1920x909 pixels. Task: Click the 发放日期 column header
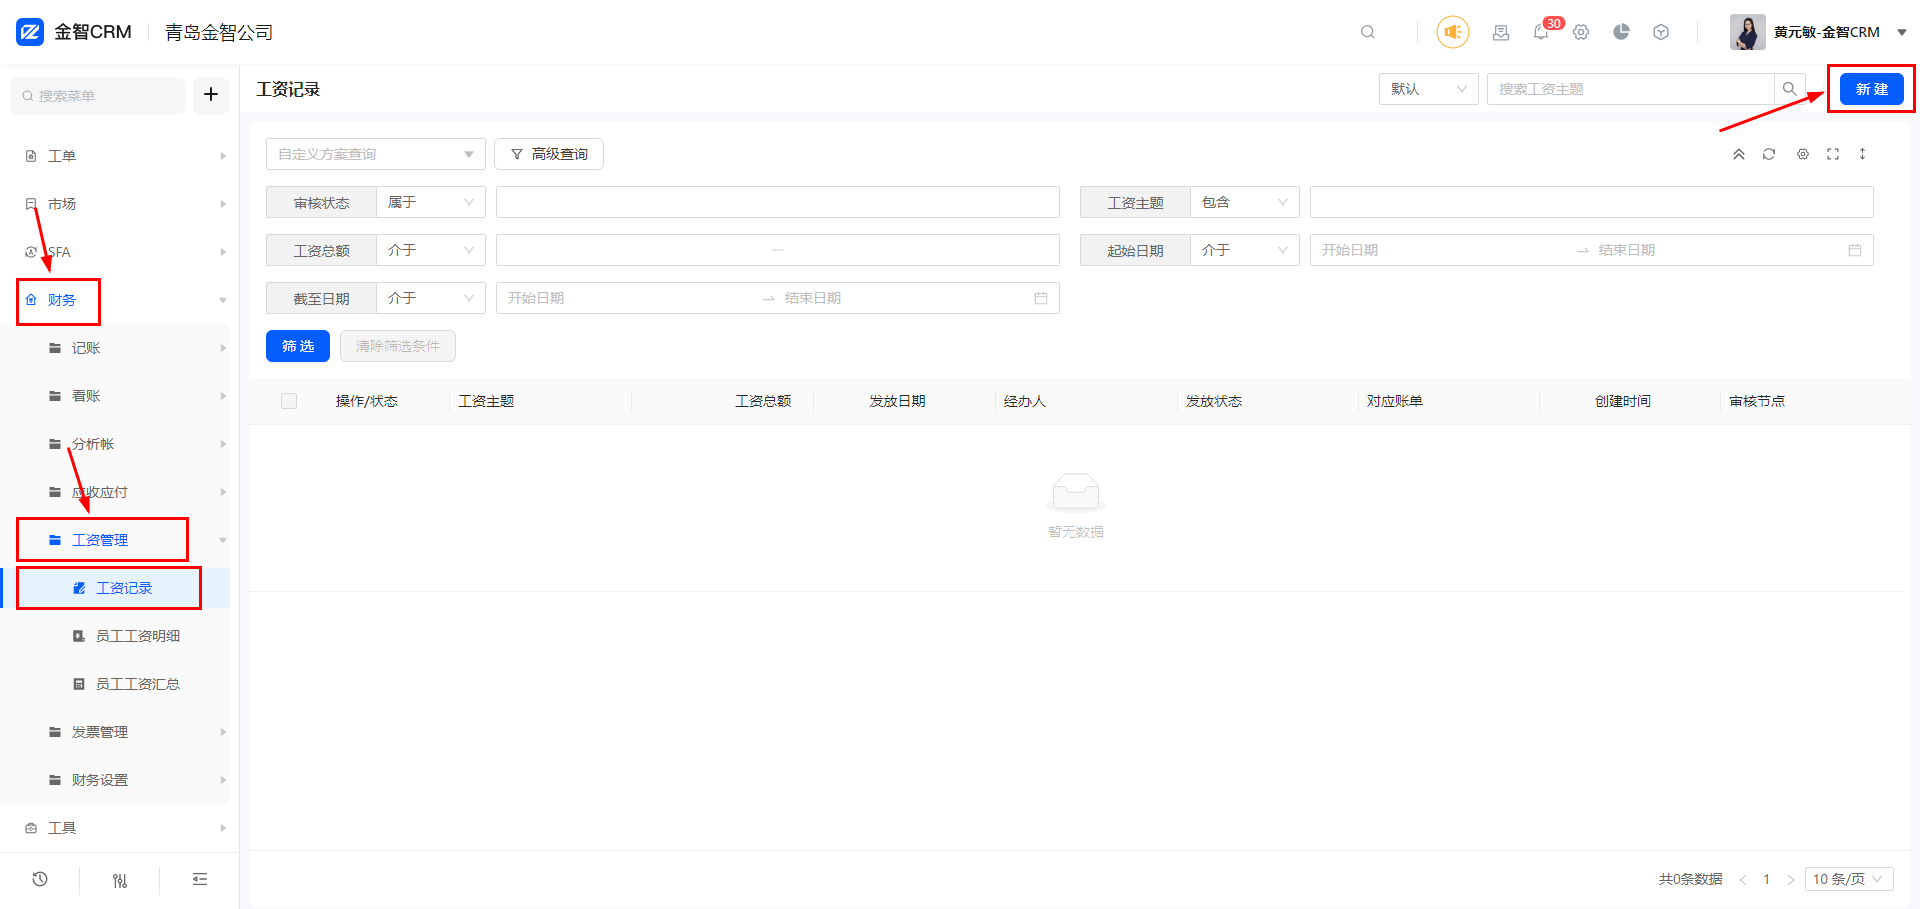coord(897,401)
